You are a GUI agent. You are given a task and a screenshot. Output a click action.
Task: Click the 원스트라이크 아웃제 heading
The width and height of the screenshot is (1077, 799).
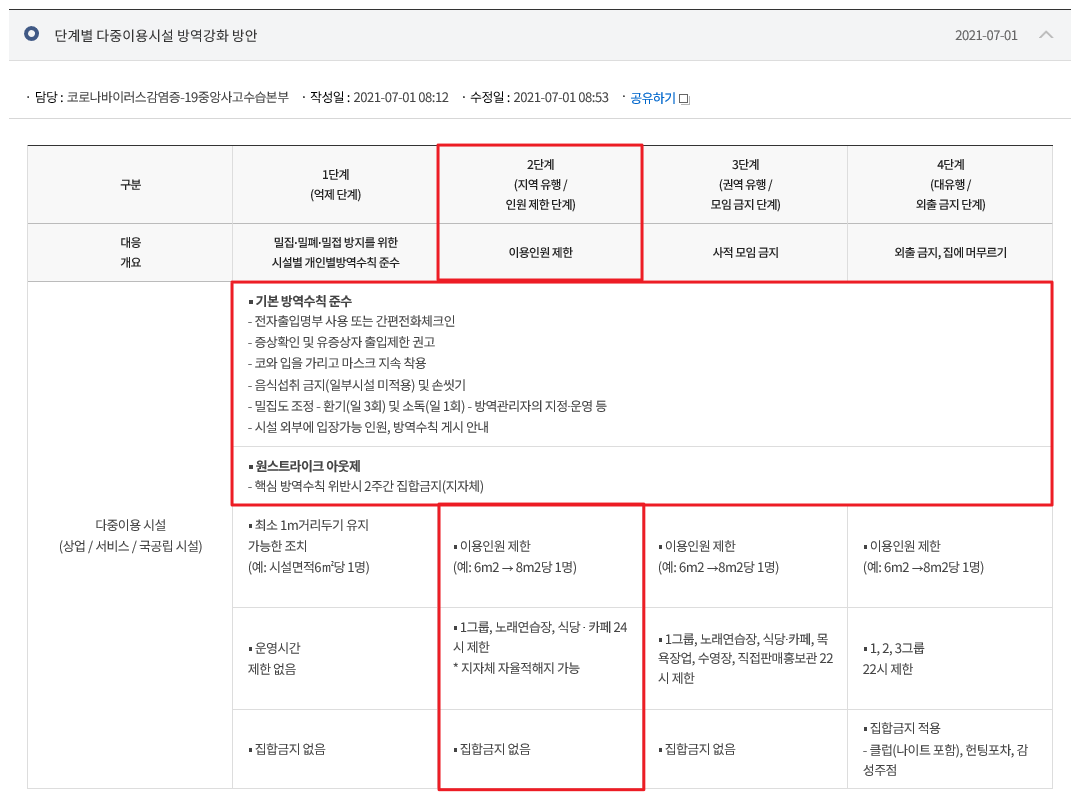pyautogui.click(x=306, y=466)
